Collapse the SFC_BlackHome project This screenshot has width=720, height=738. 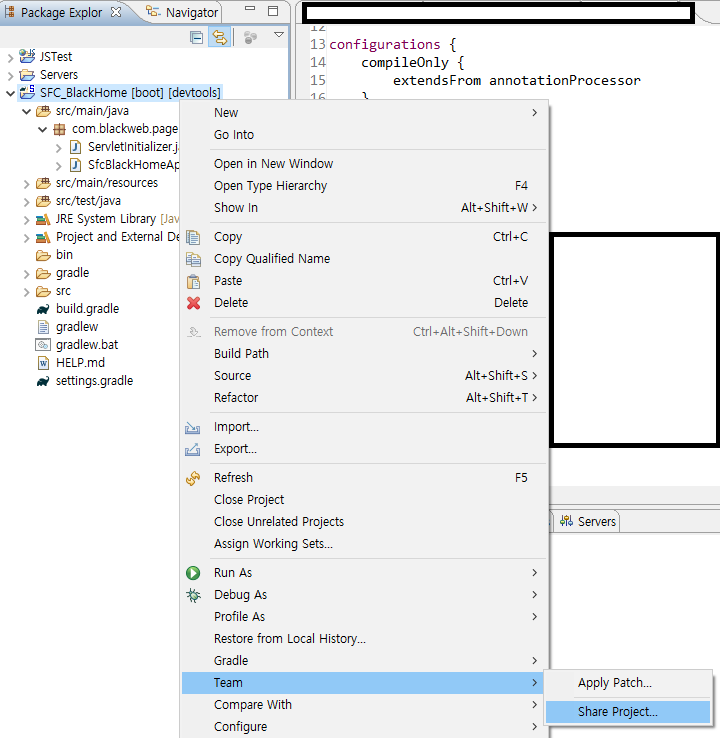tap(10, 94)
